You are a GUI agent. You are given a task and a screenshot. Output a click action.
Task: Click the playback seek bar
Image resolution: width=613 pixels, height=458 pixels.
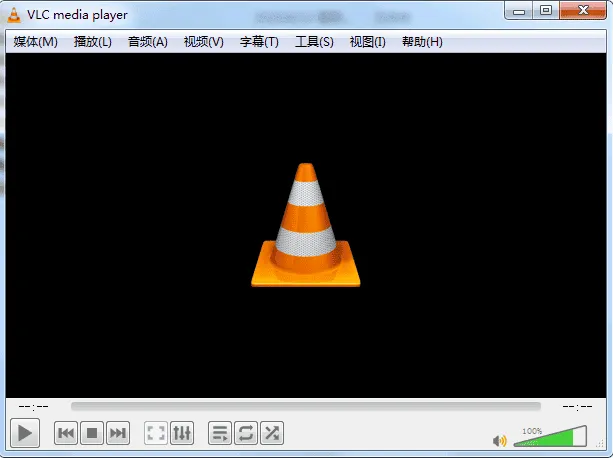[x=305, y=407]
